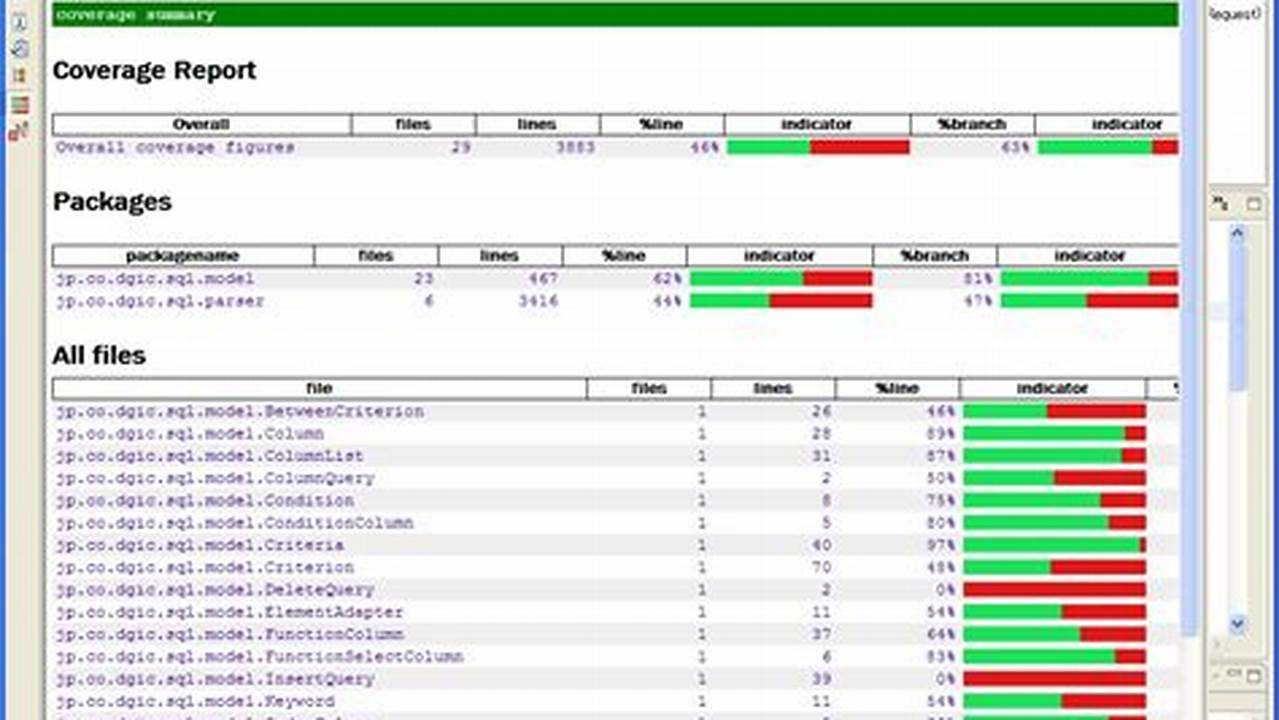Open the jp.co.dgic.sql.parser package link
1279x720 pixels.
tap(161, 301)
